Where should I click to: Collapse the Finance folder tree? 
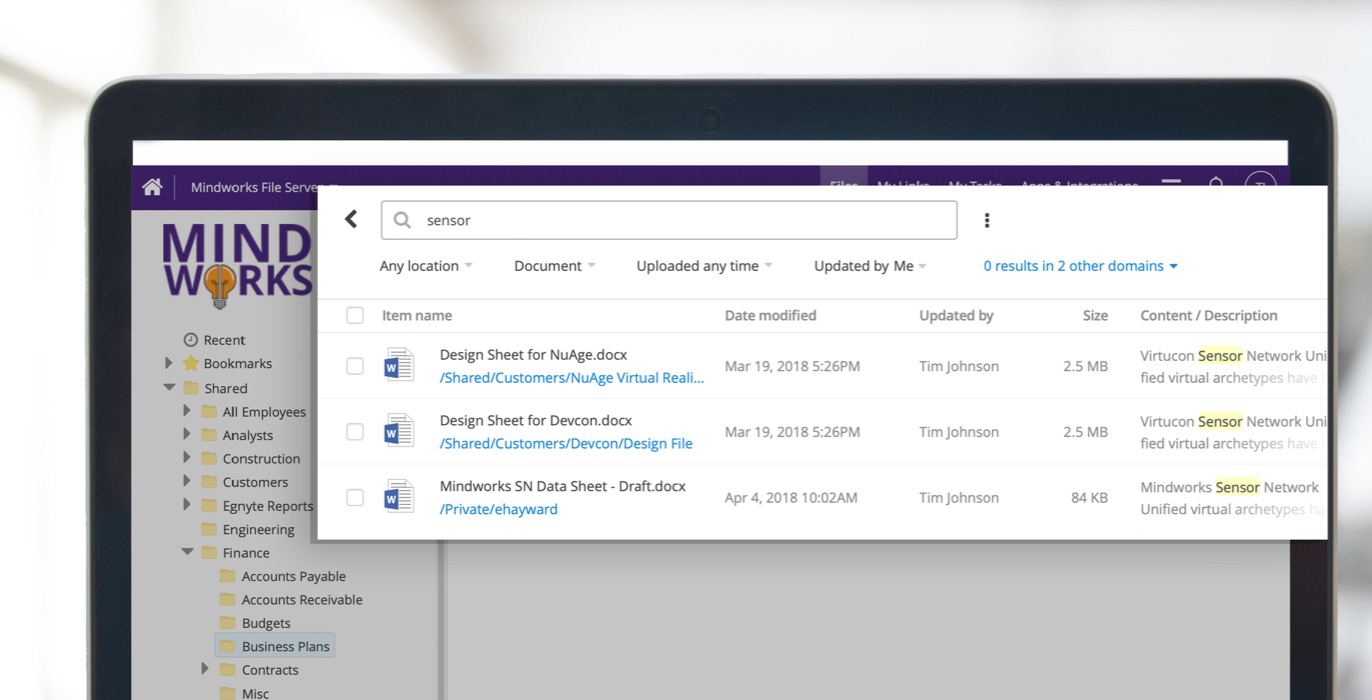(x=187, y=552)
